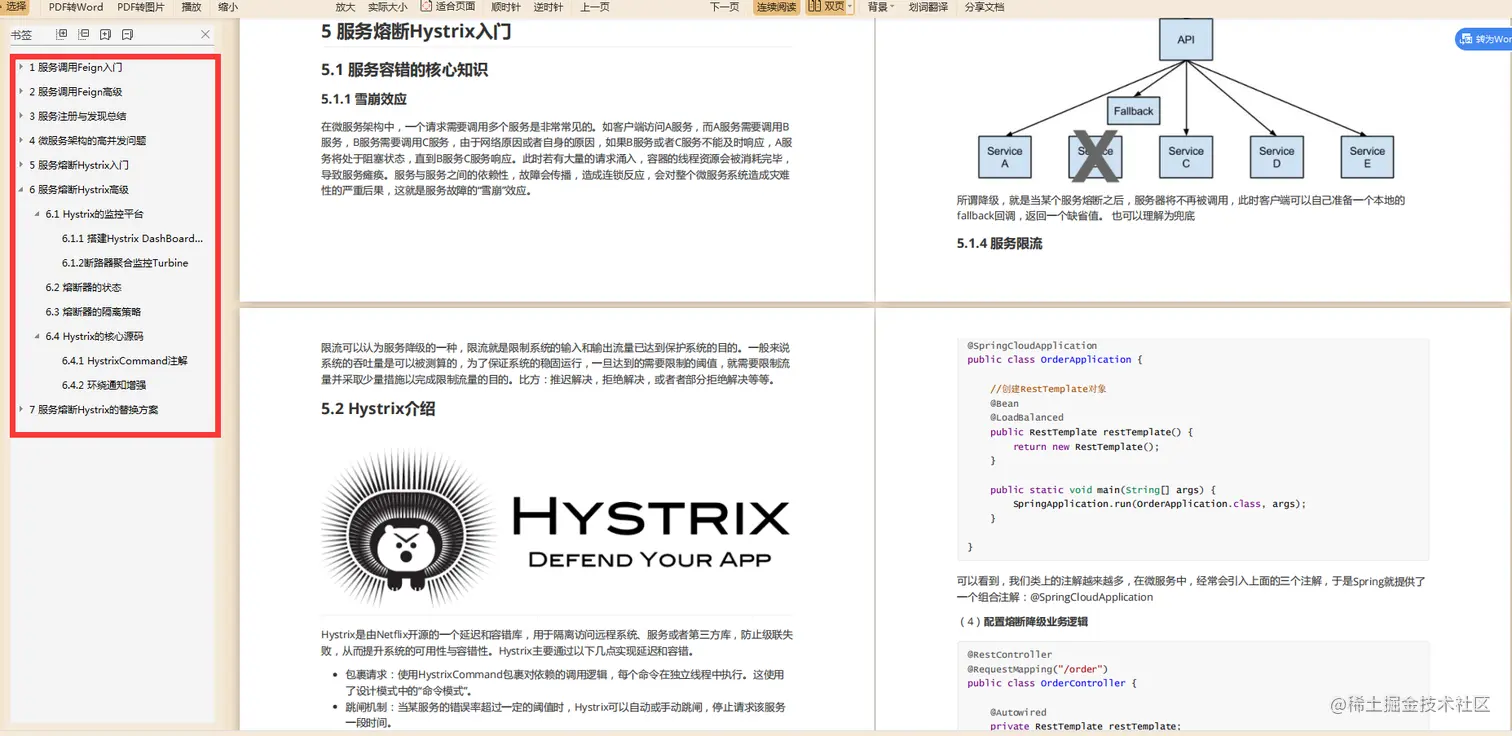The image size is (1512, 736).
Task: Click the Hystrix Defend Your App logo image
Action: [x=556, y=529]
